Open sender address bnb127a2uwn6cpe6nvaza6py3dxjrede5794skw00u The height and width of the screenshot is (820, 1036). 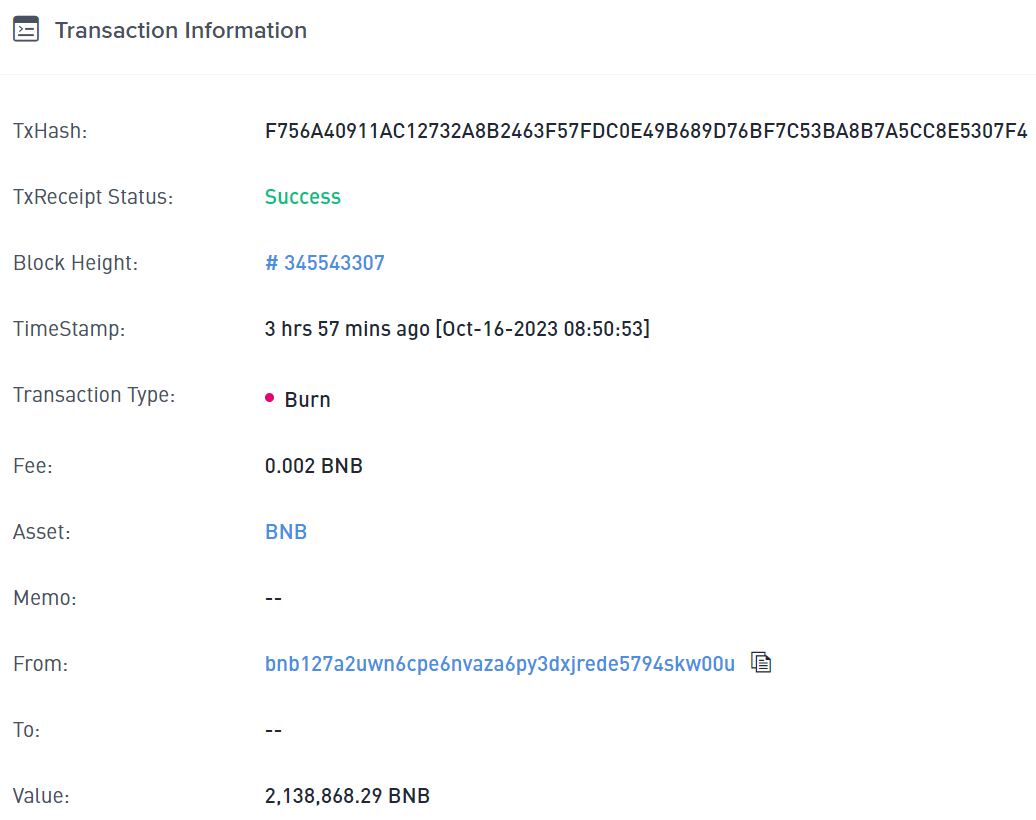point(498,663)
